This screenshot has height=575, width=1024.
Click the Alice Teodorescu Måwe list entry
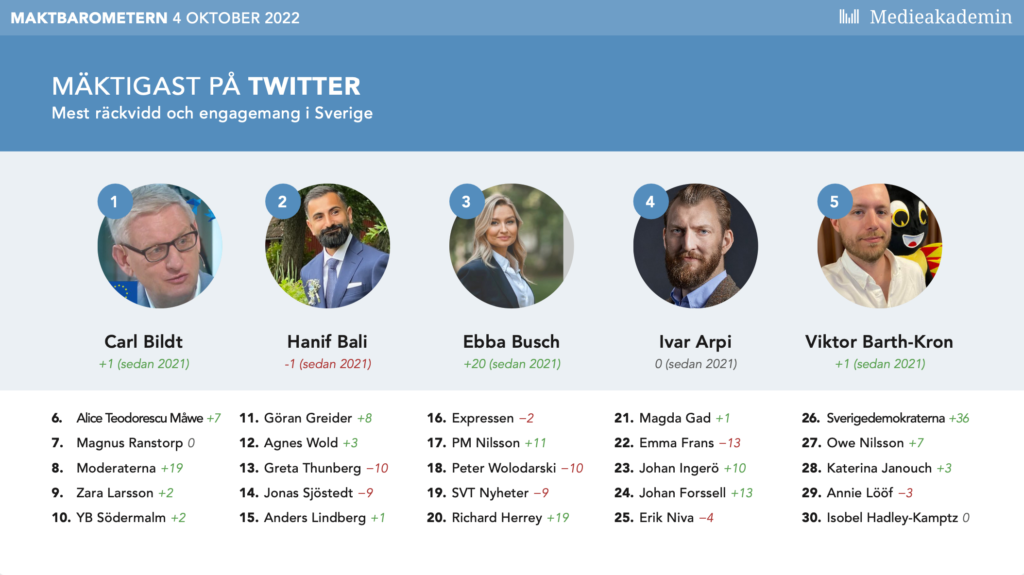pos(136,418)
